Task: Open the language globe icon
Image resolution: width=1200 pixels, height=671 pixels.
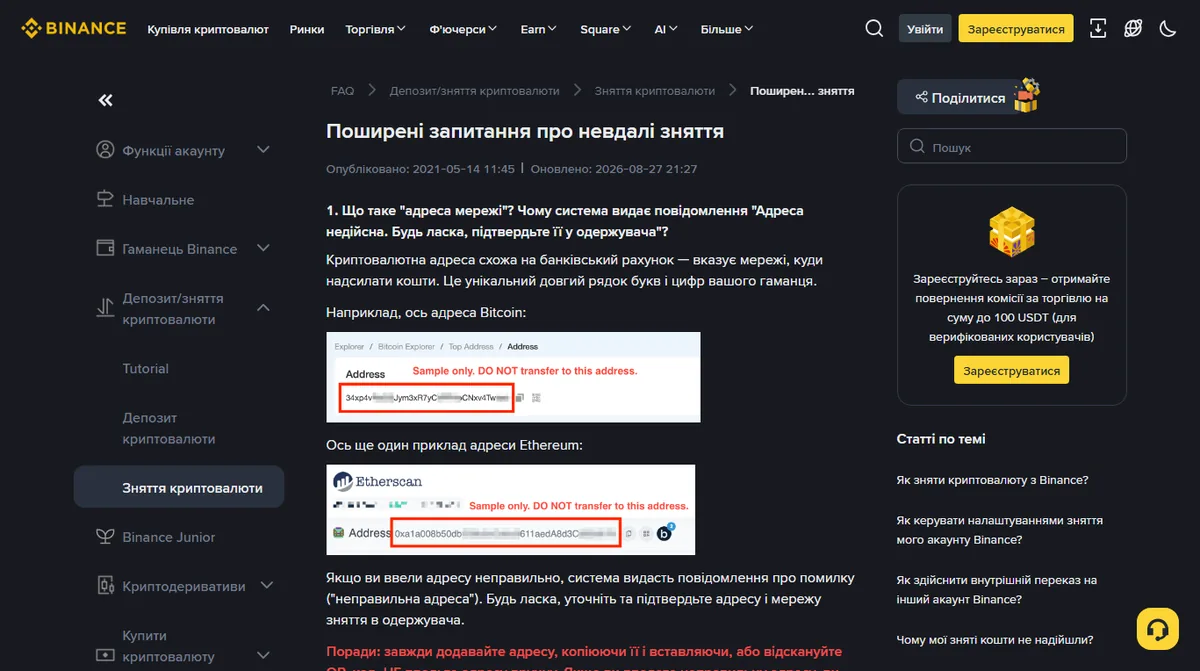Action: pyautogui.click(x=1133, y=29)
